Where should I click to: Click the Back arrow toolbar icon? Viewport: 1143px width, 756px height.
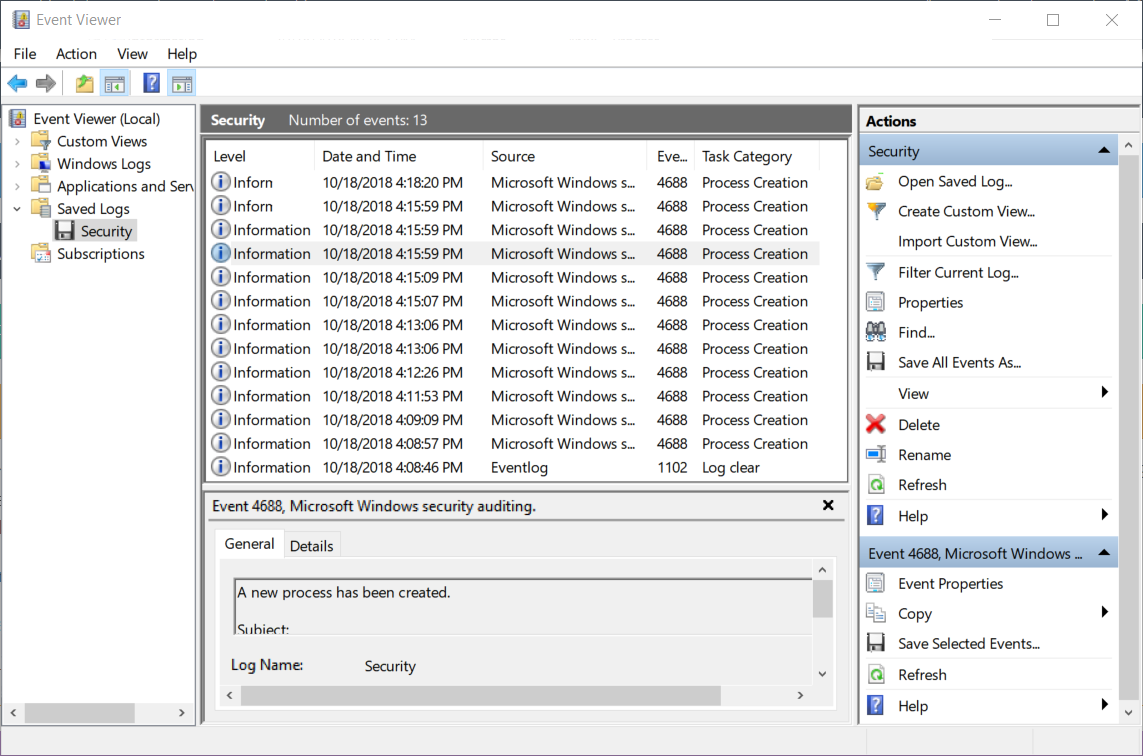click(x=17, y=84)
